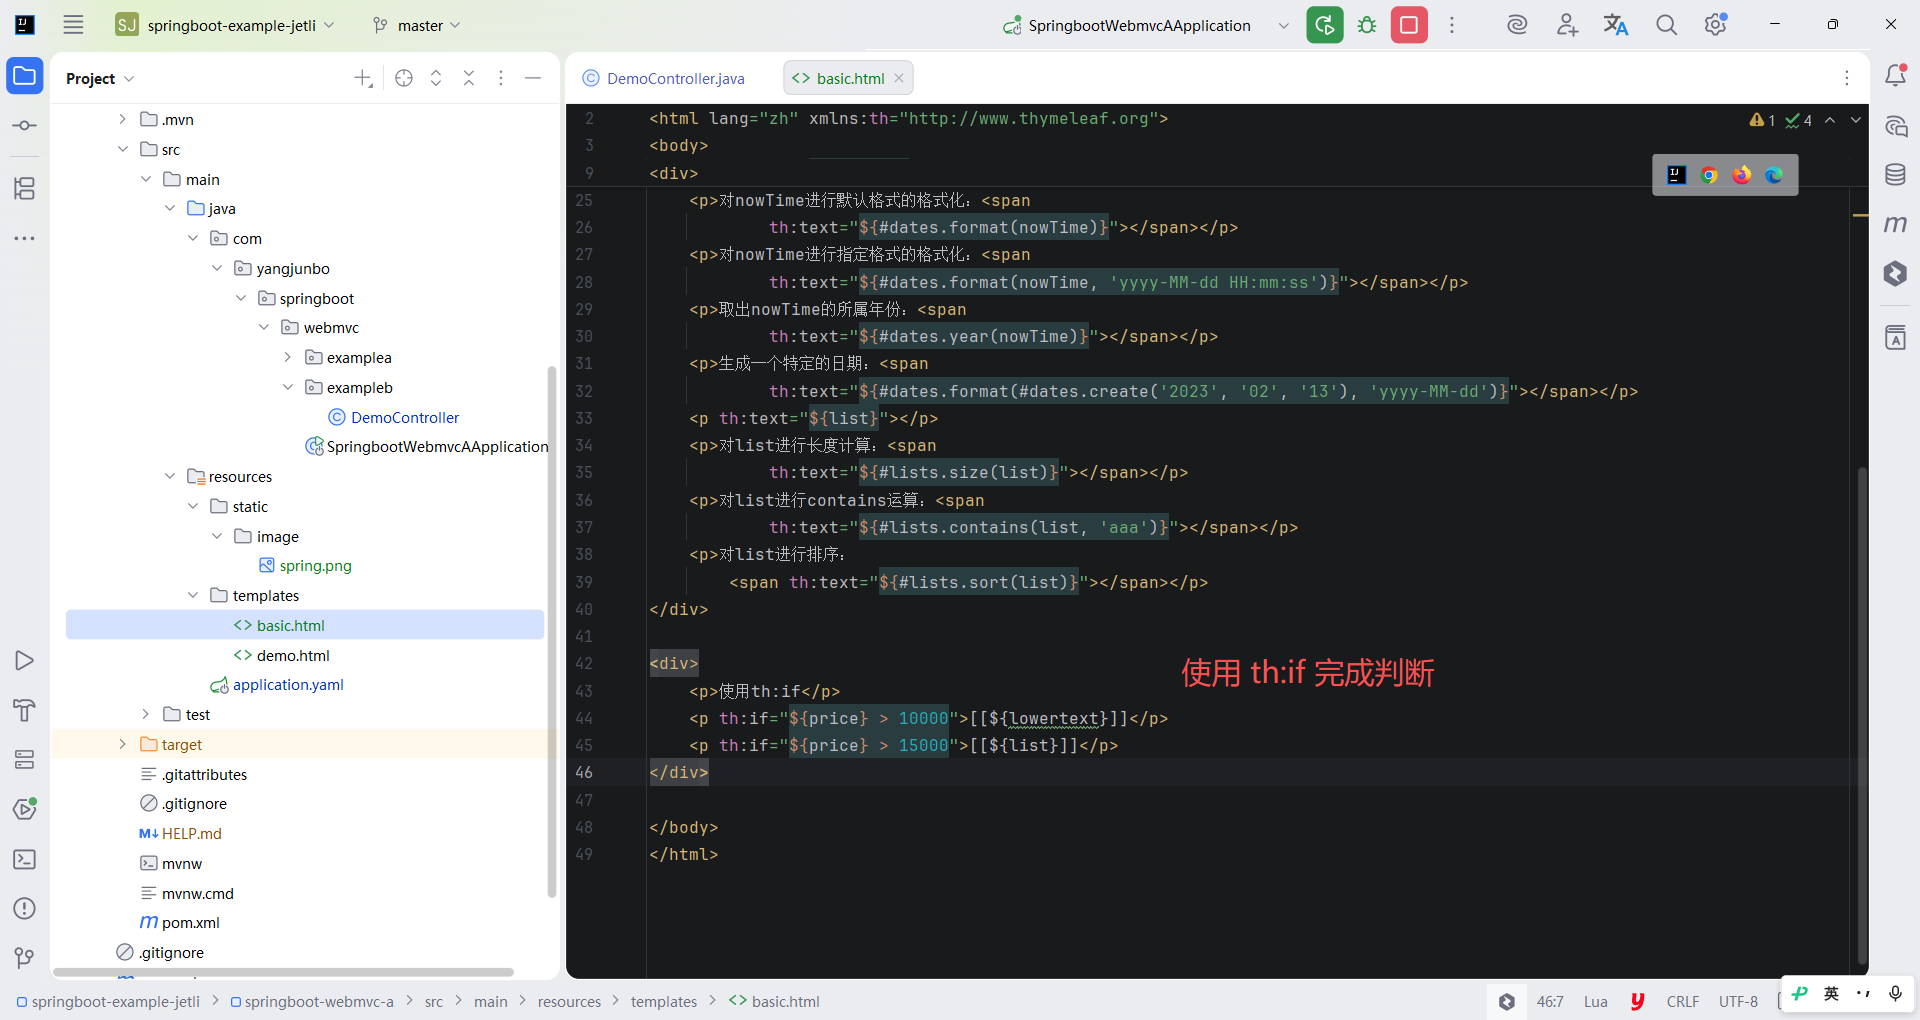Open the Maven tool window icon
The width and height of the screenshot is (1920, 1020).
[x=1895, y=224]
